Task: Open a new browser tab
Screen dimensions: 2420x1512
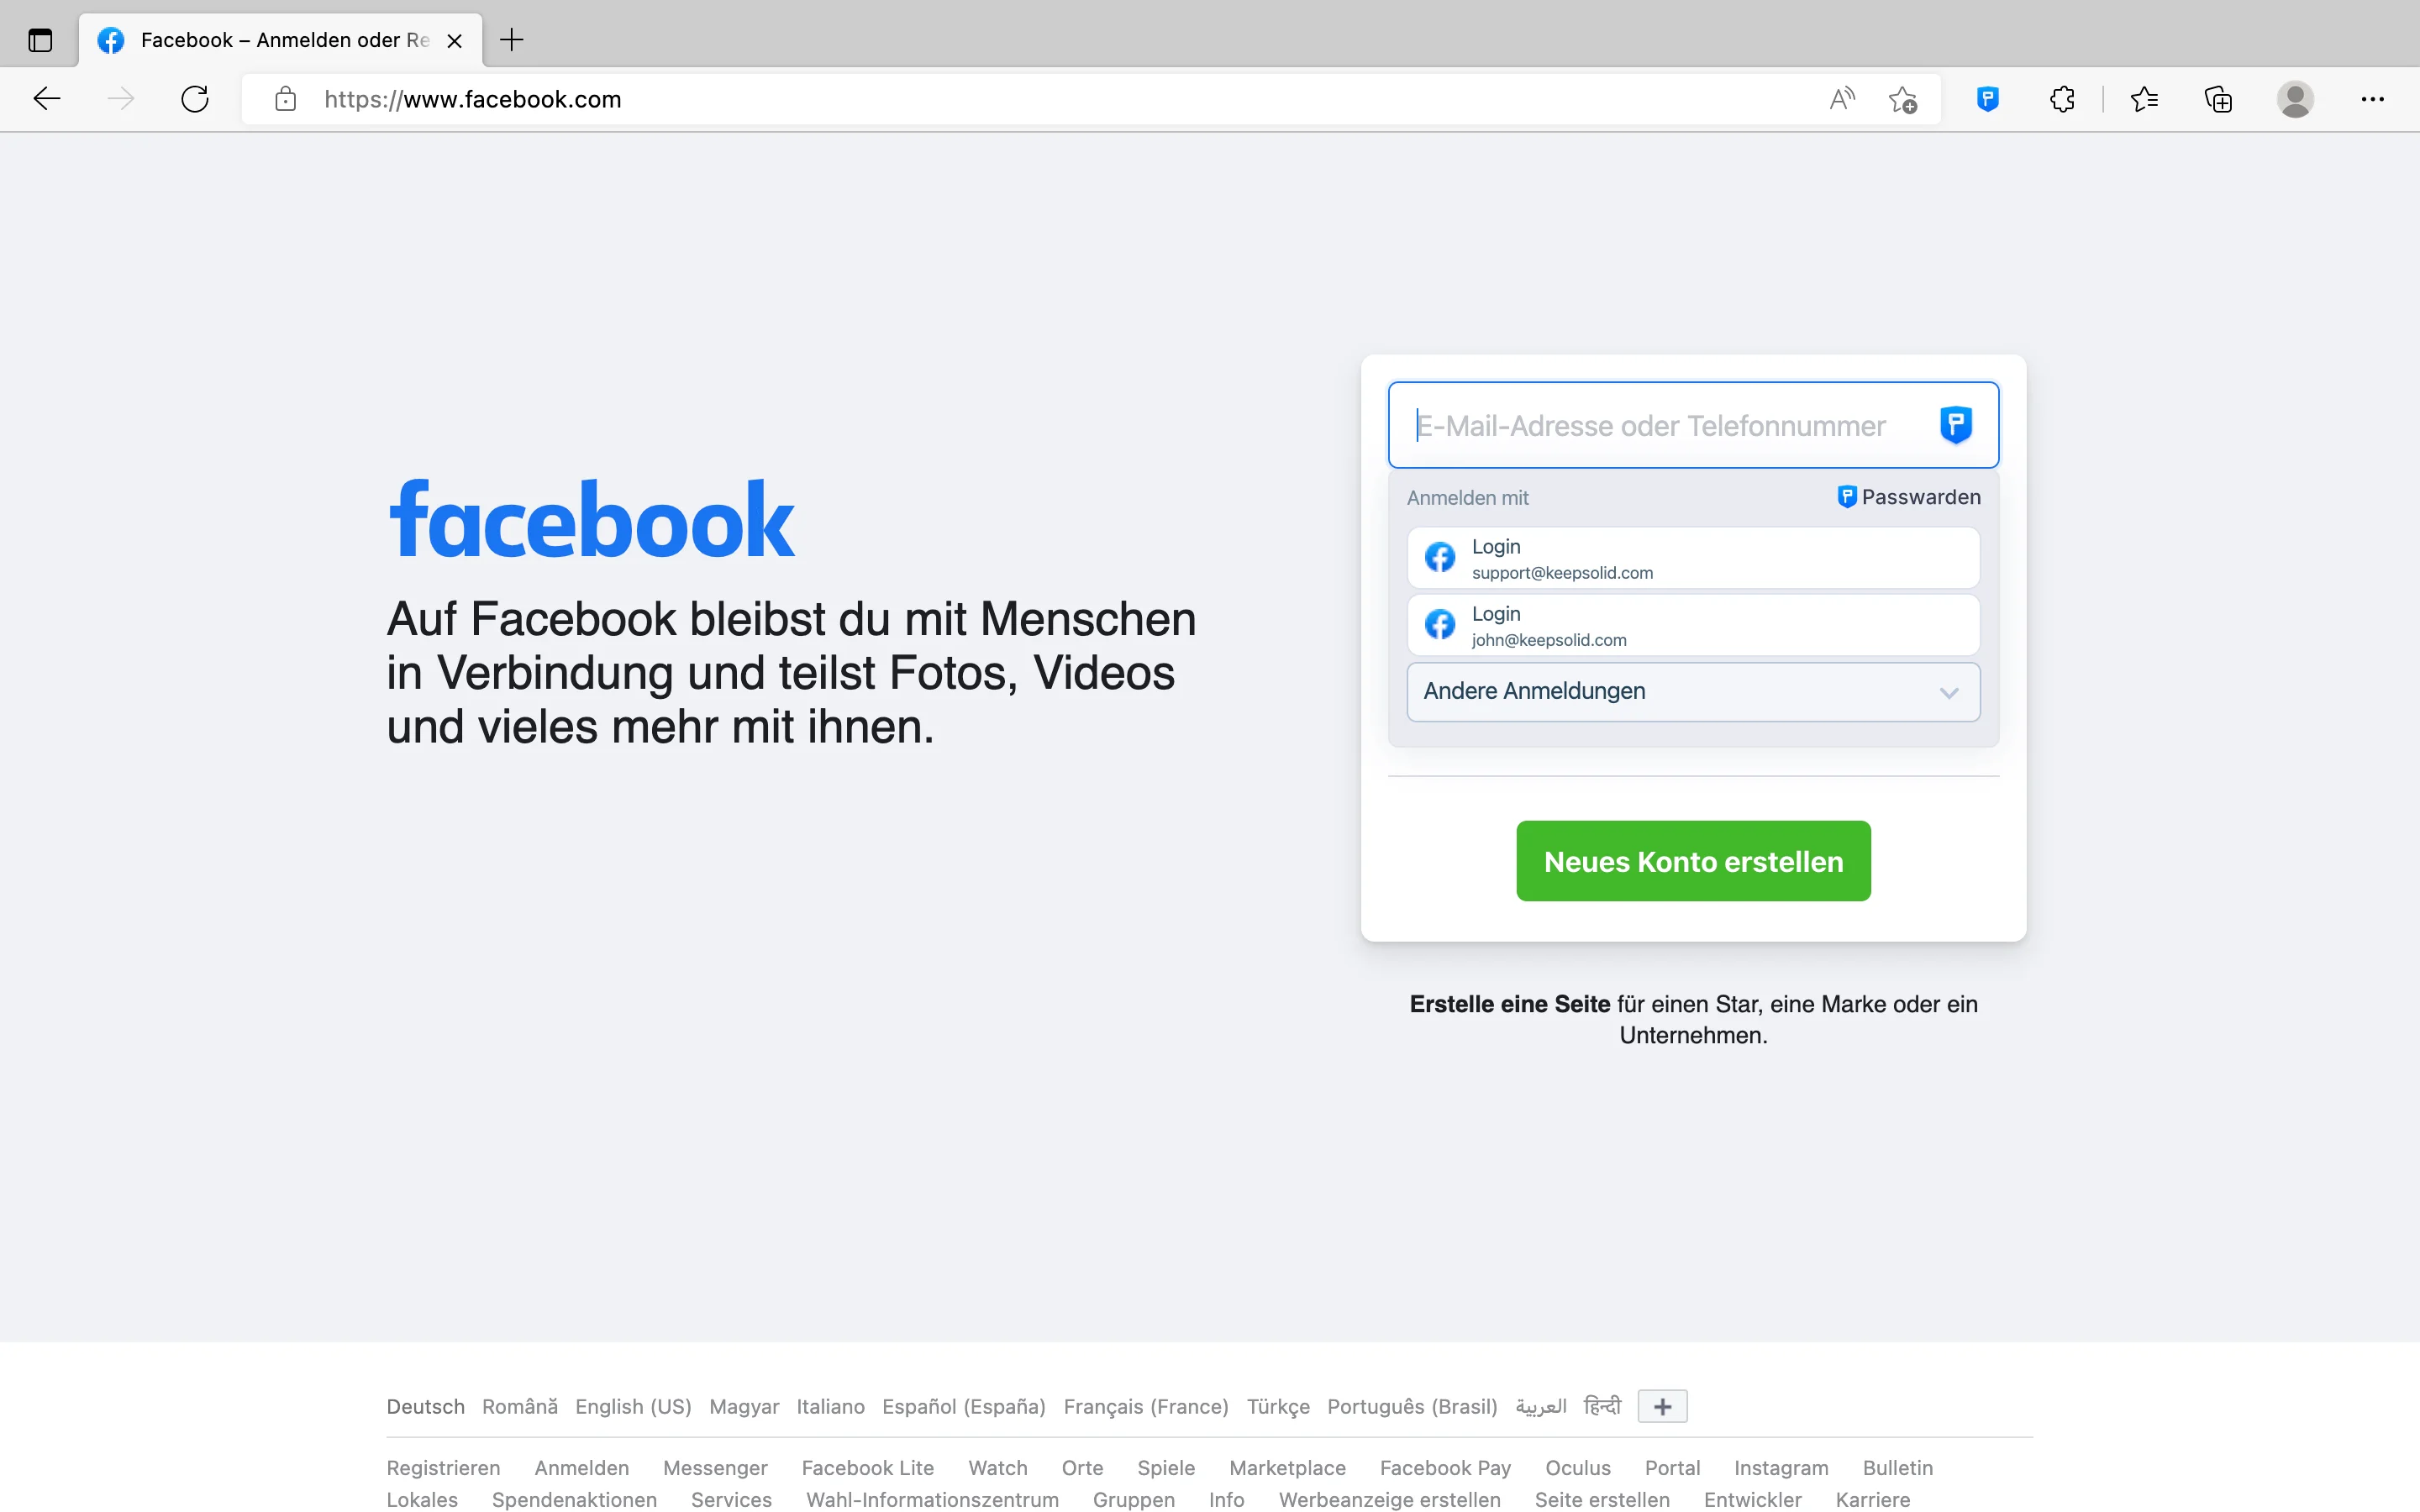Action: tap(511, 40)
